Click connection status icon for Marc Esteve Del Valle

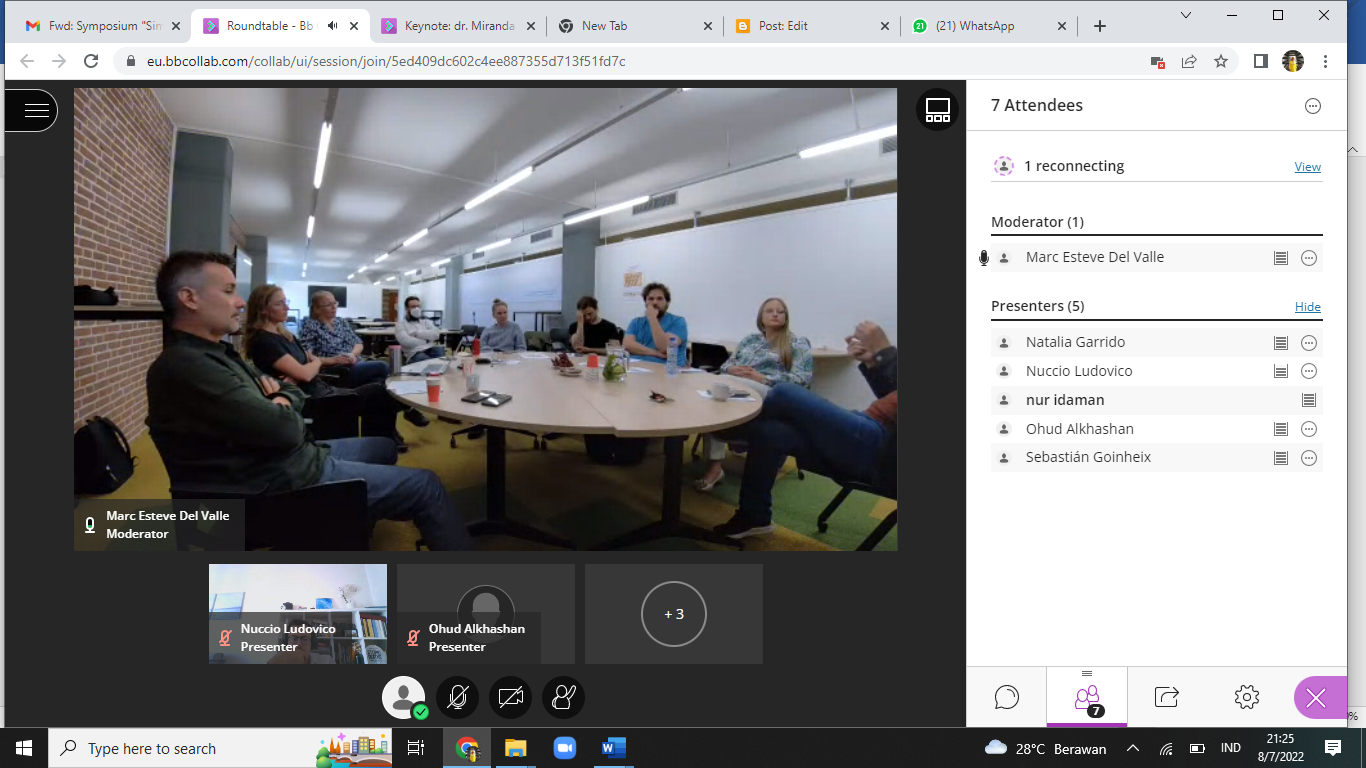point(1280,258)
